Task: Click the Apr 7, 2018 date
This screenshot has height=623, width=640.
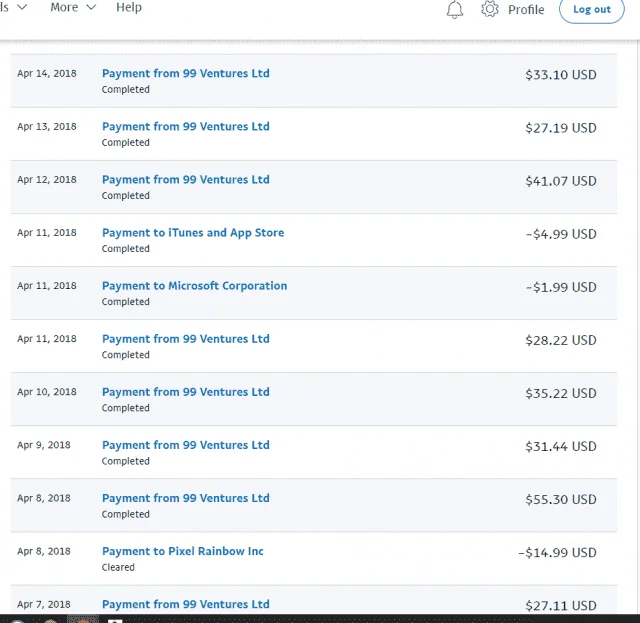Action: [x=44, y=604]
